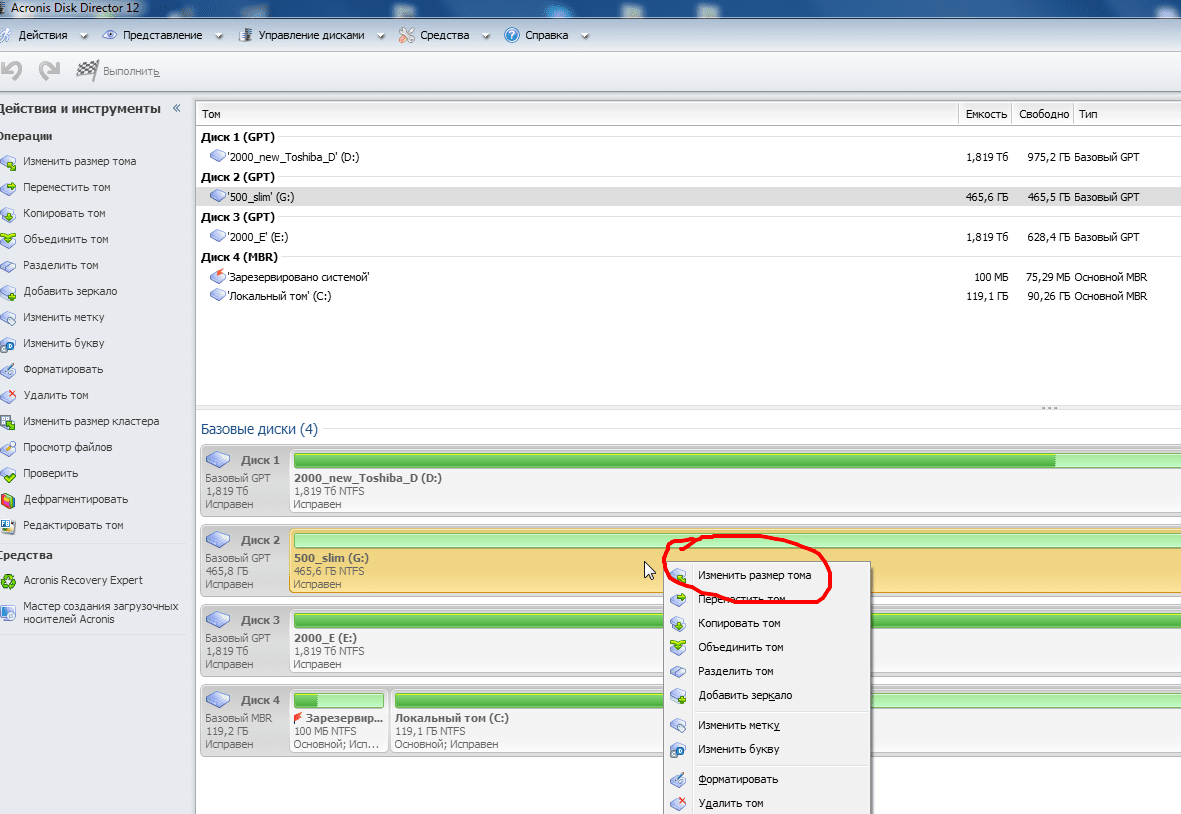This screenshot has height=814, width=1181.
Task: Click the Redo arrow icon in toolbar
Action: coord(49,71)
